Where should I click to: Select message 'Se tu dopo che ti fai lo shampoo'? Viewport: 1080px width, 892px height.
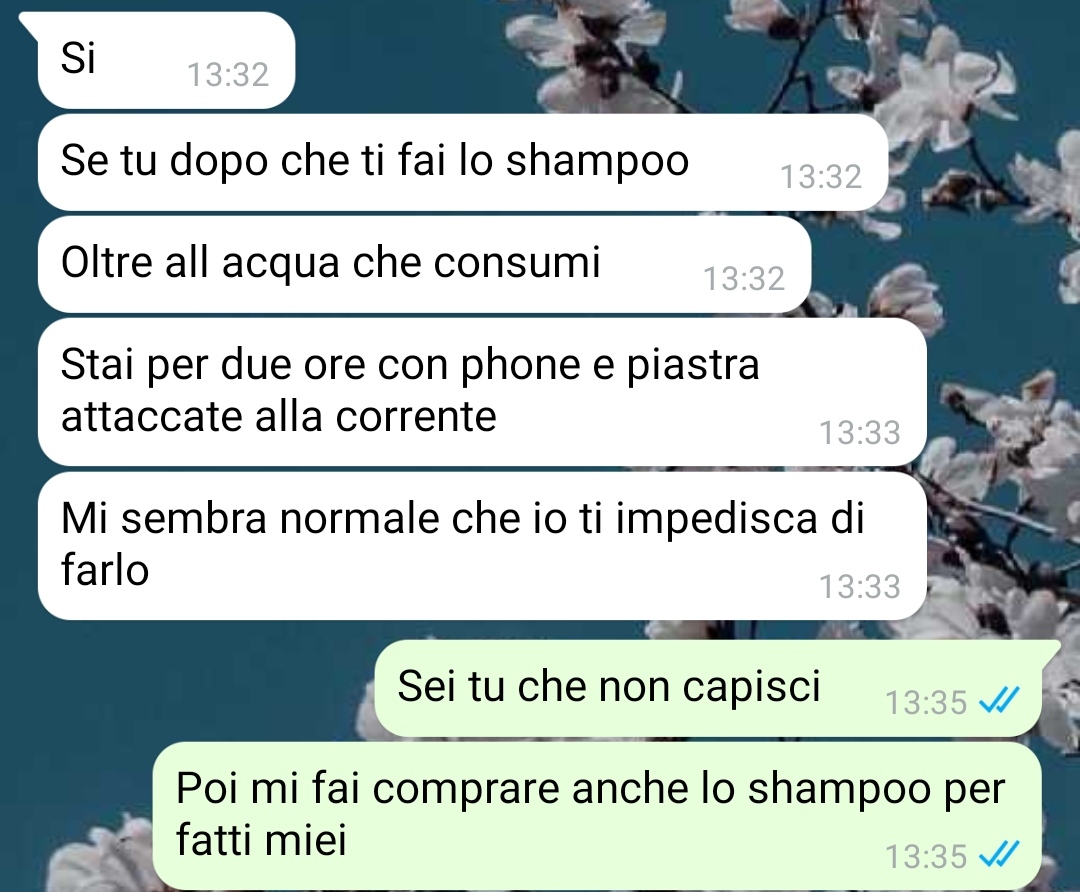(x=462, y=162)
